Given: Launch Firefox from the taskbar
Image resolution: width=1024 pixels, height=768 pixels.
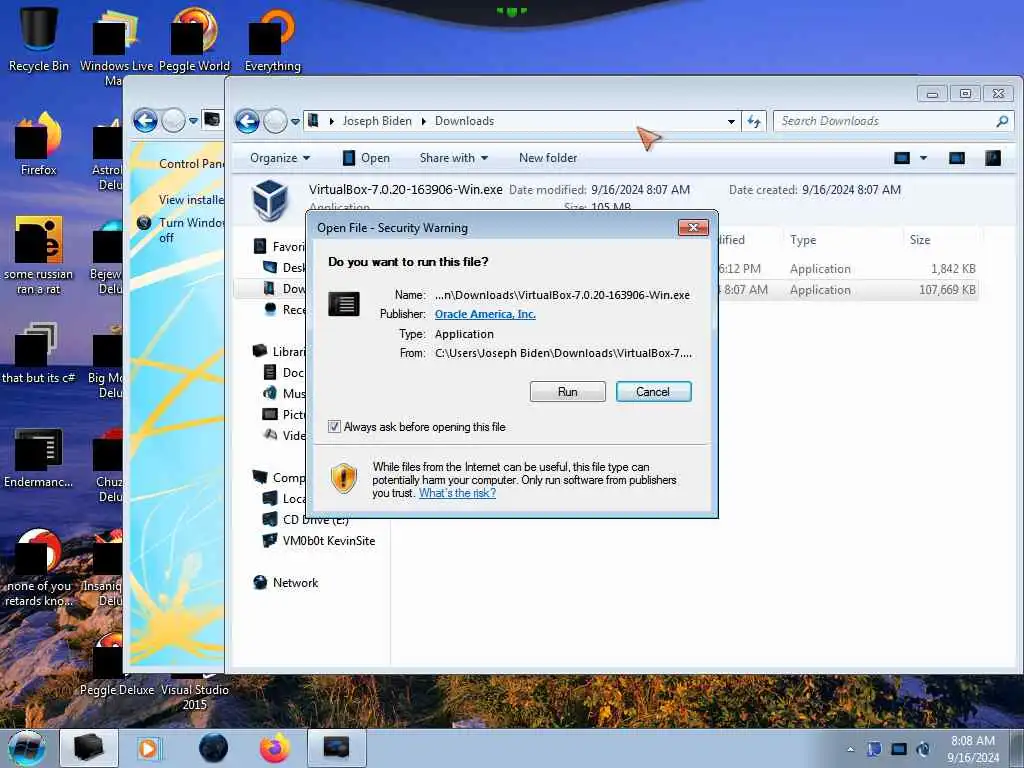Looking at the screenshot, I should point(275,748).
